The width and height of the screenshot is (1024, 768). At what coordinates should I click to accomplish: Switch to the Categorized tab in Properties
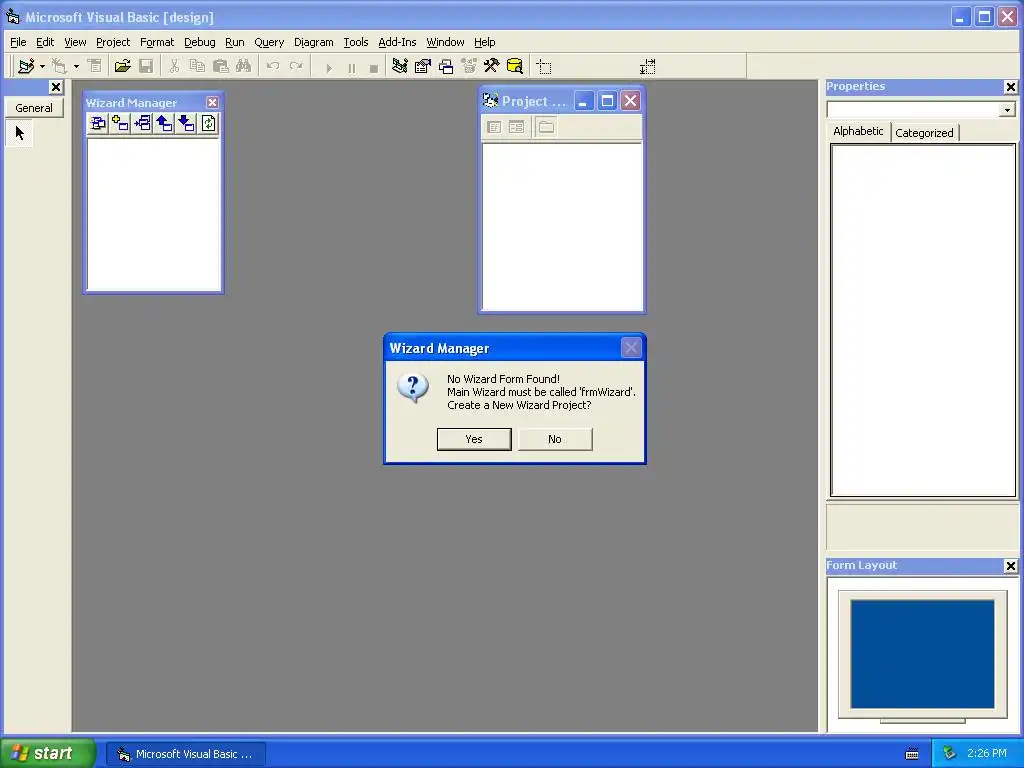tap(924, 133)
